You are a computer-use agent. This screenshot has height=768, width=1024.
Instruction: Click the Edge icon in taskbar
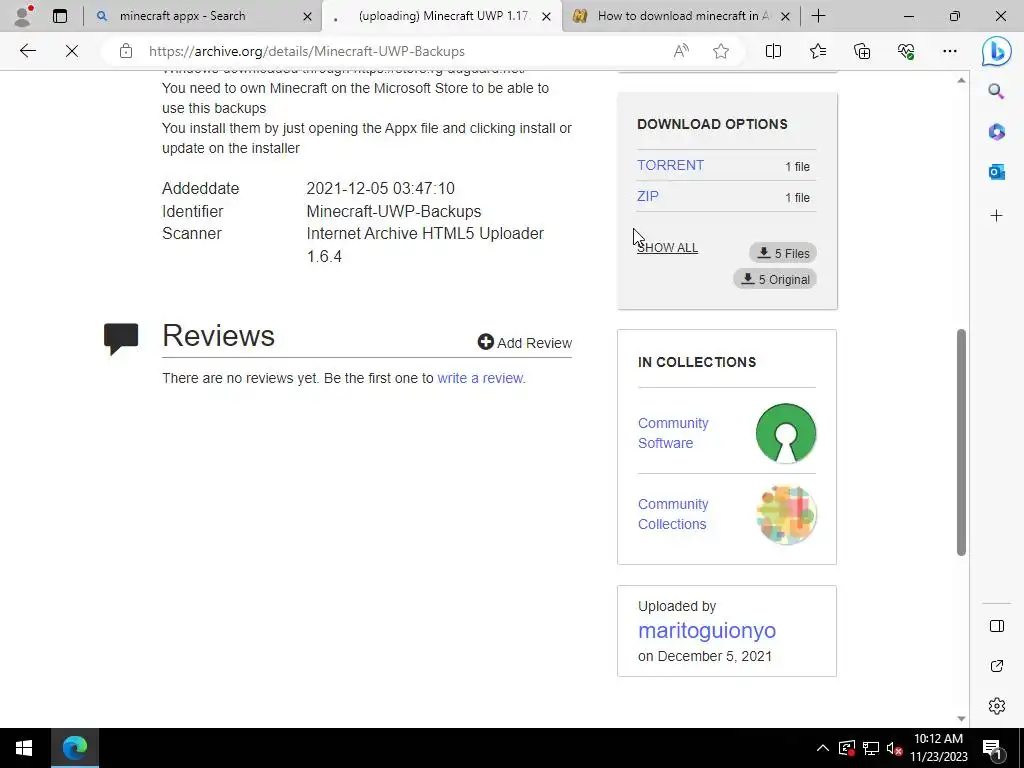coord(74,748)
